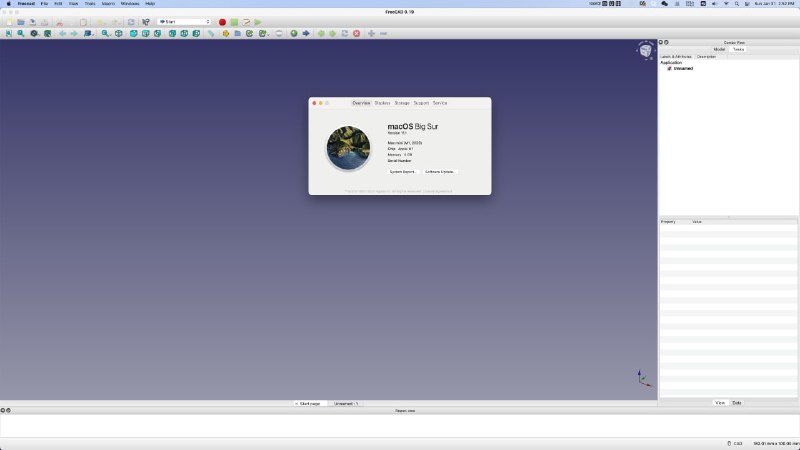Image resolution: width=800 pixels, height=450 pixels.
Task: Click the Software Update button
Action: point(440,172)
